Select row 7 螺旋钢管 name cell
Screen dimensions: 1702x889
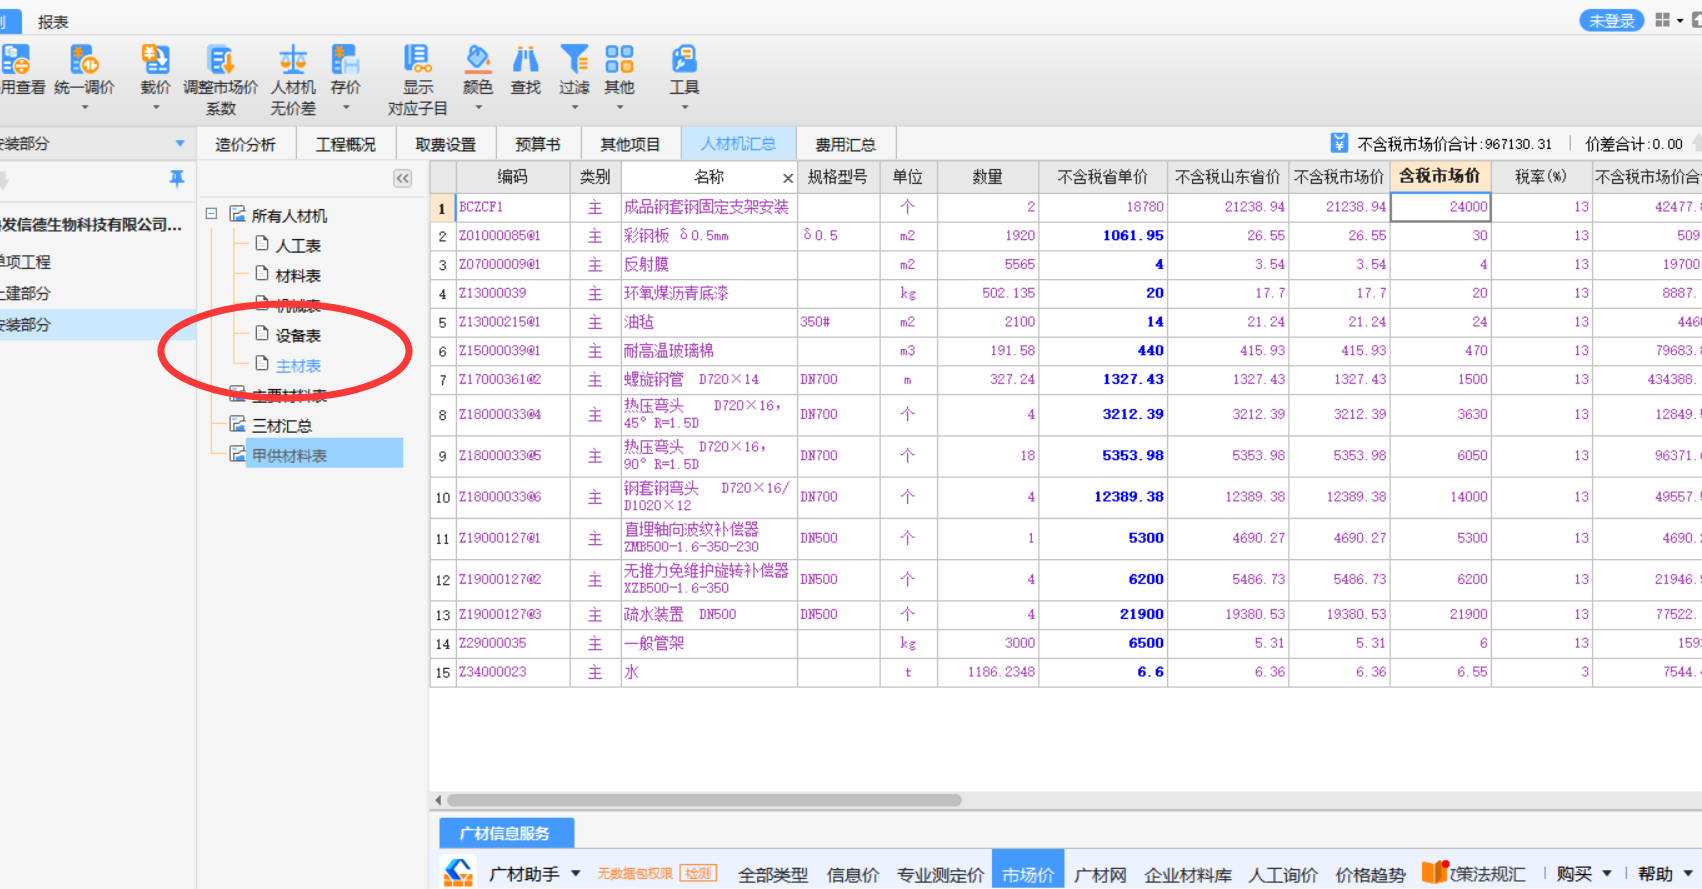coord(709,380)
